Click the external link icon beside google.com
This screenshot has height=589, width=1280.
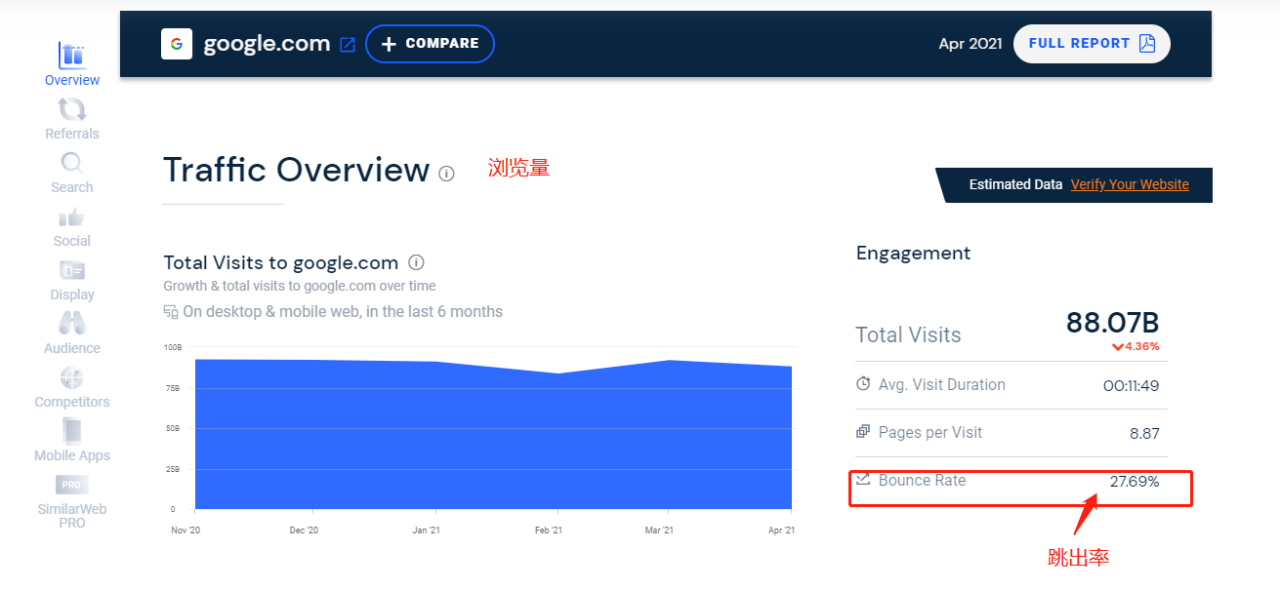[x=347, y=44]
